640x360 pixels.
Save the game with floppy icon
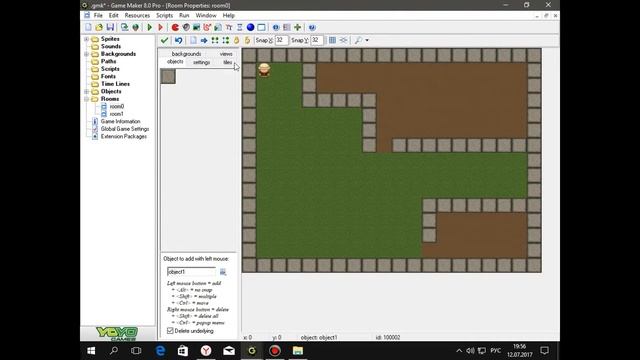pos(110,27)
